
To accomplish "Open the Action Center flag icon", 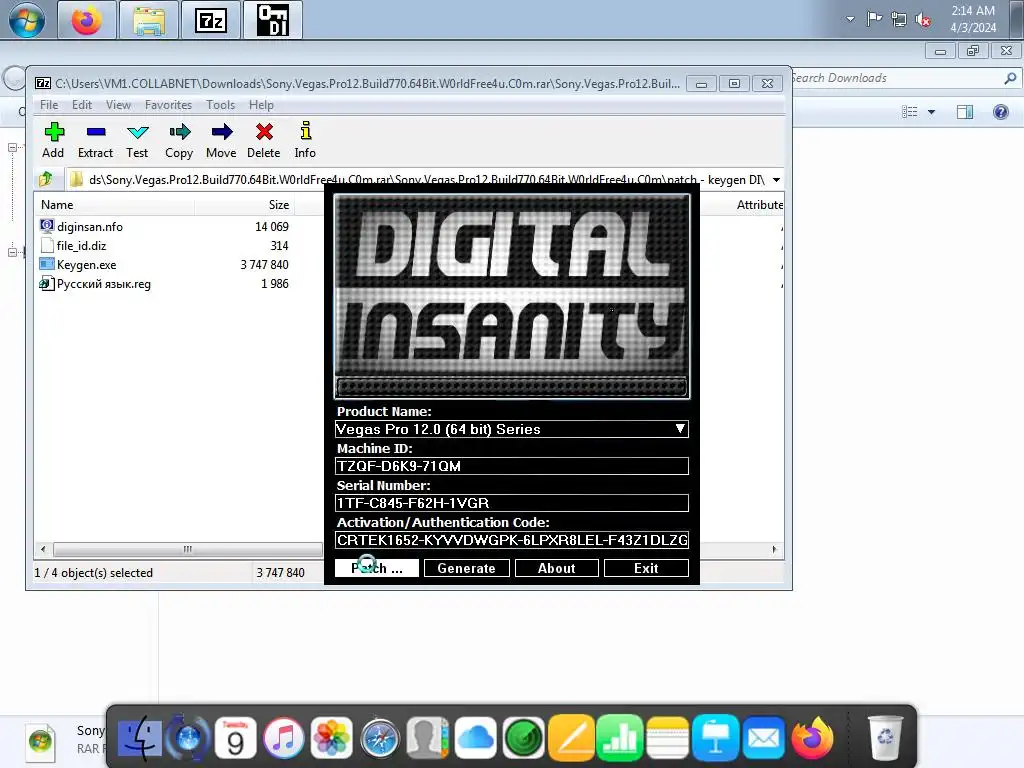I will pyautogui.click(x=874, y=19).
